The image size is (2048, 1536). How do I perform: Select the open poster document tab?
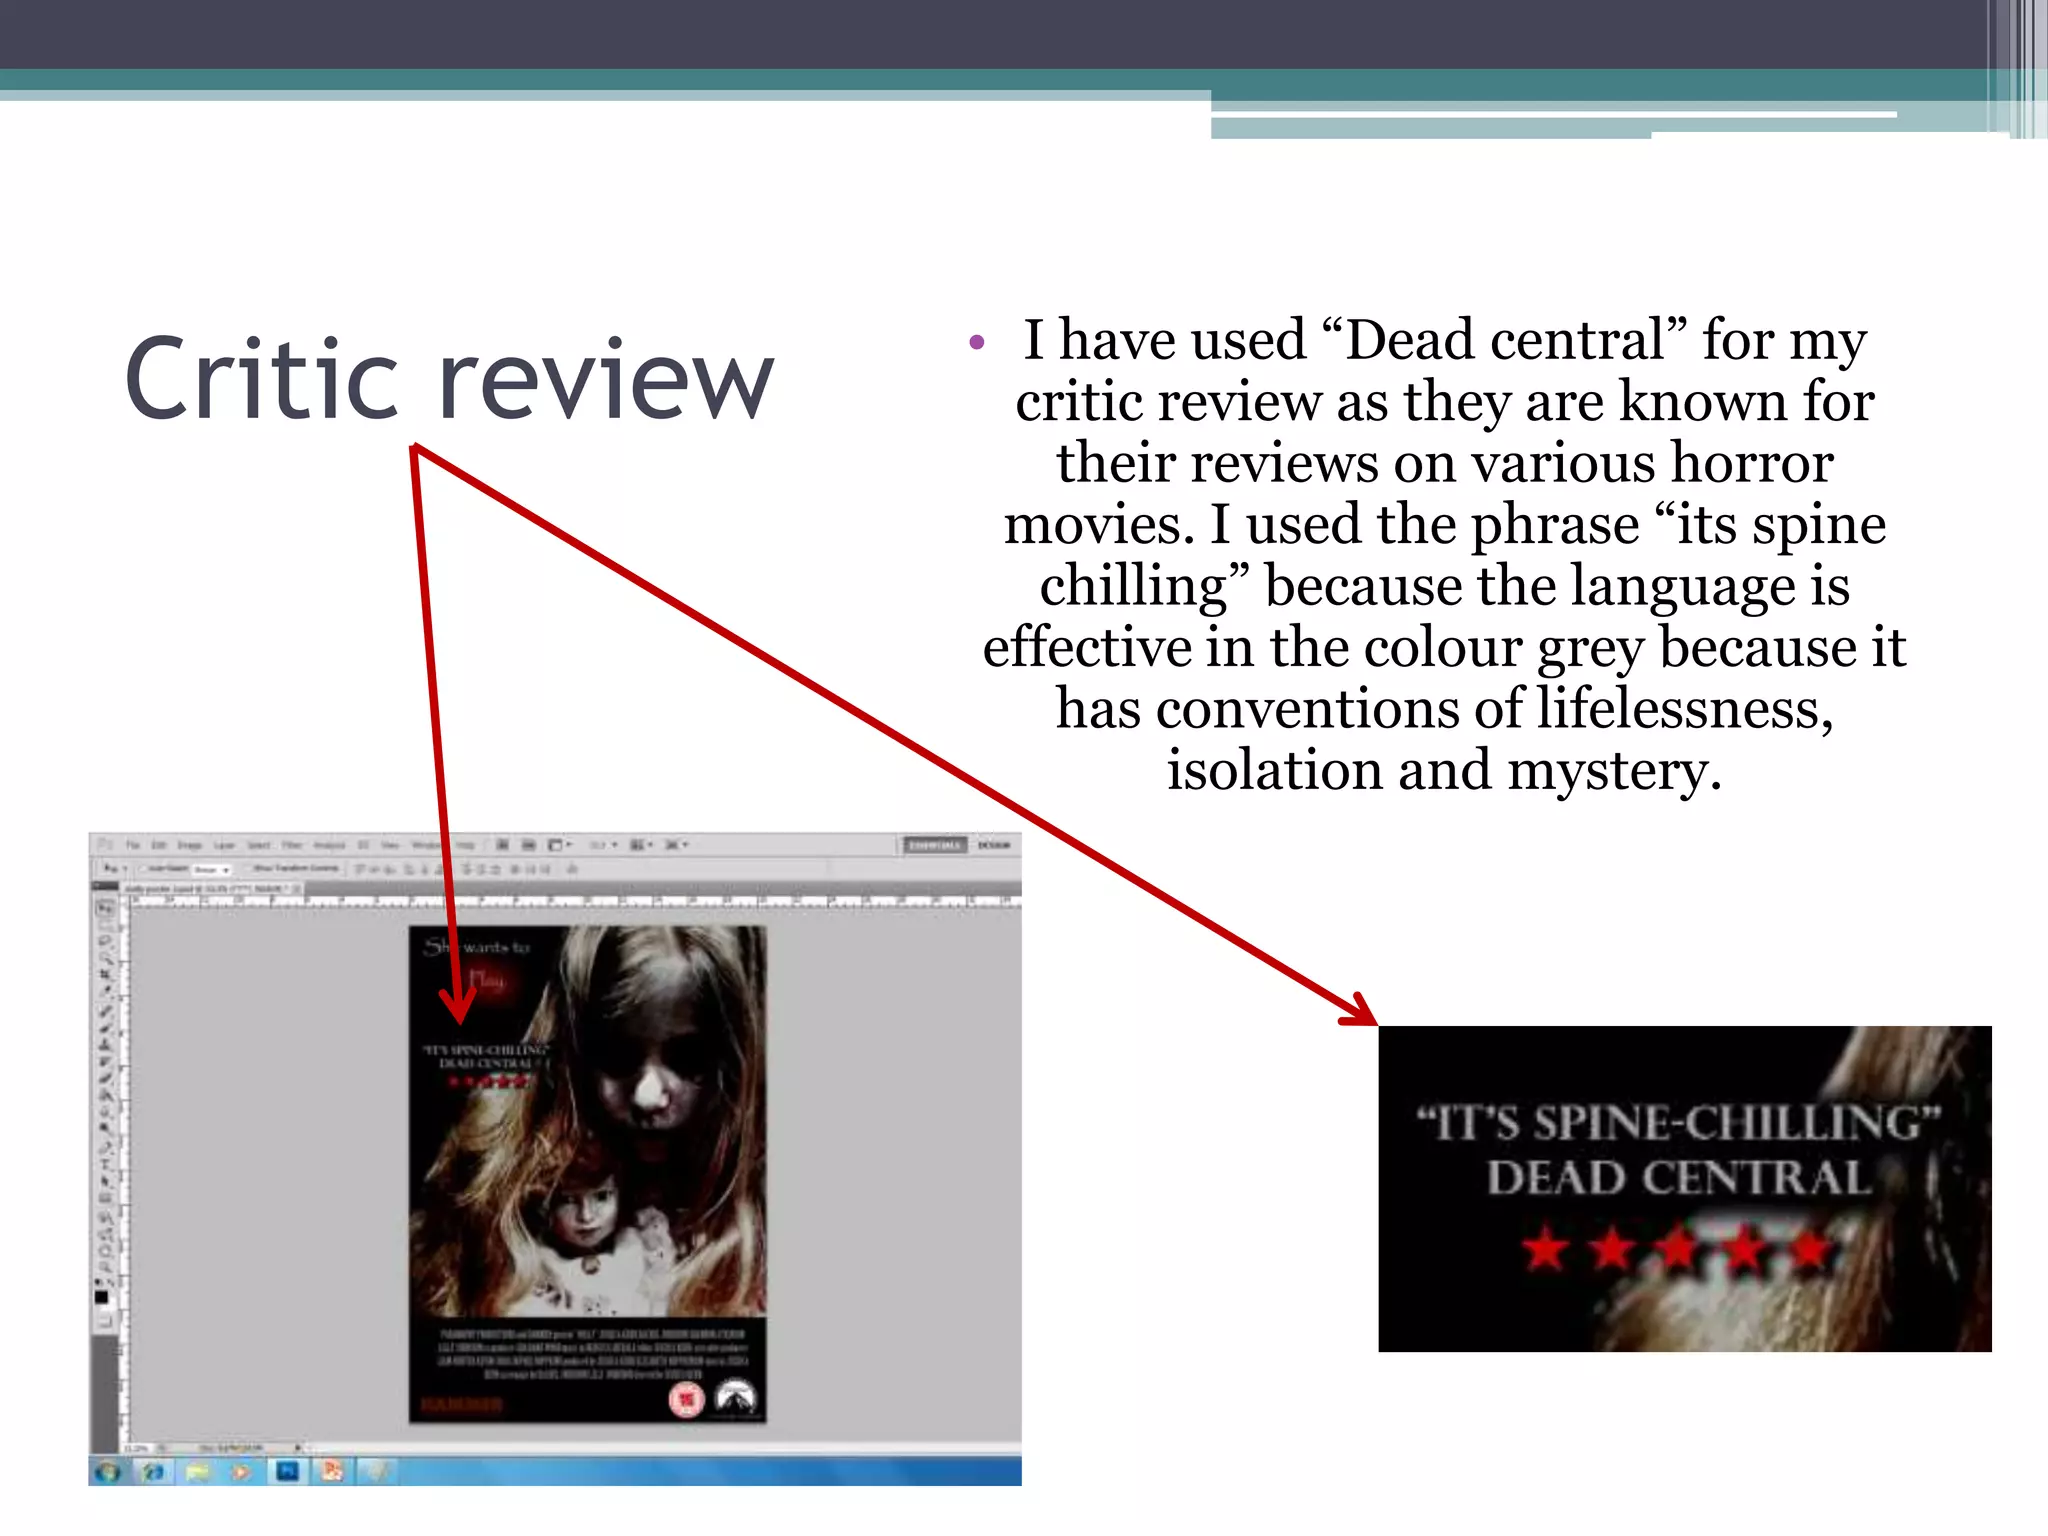(x=211, y=888)
